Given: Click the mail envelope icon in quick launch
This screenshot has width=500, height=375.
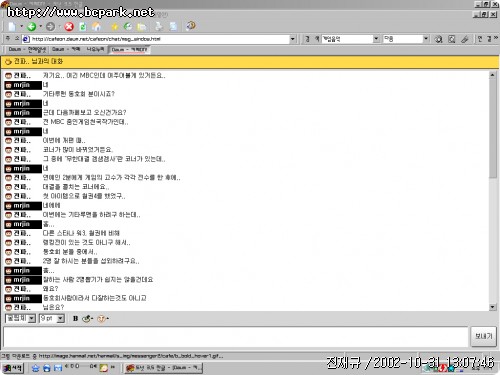Looking at the screenshot, I should [x=58, y=368].
